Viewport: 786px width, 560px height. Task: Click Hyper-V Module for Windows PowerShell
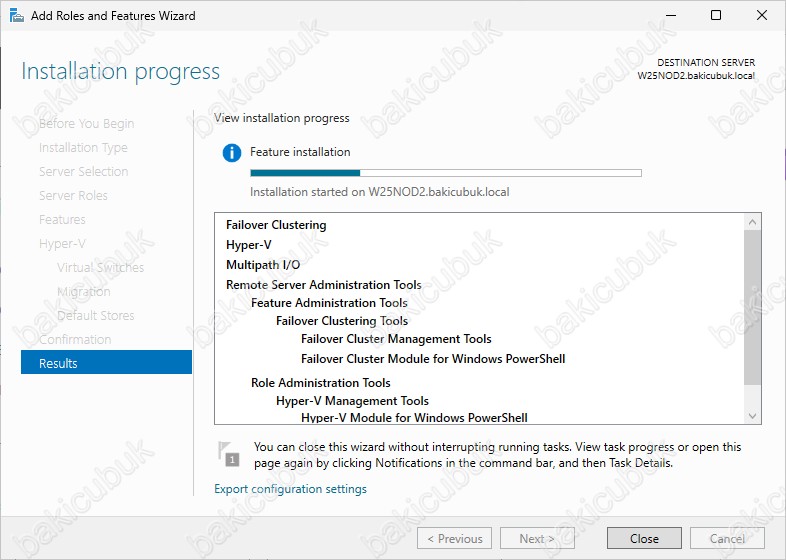click(414, 418)
